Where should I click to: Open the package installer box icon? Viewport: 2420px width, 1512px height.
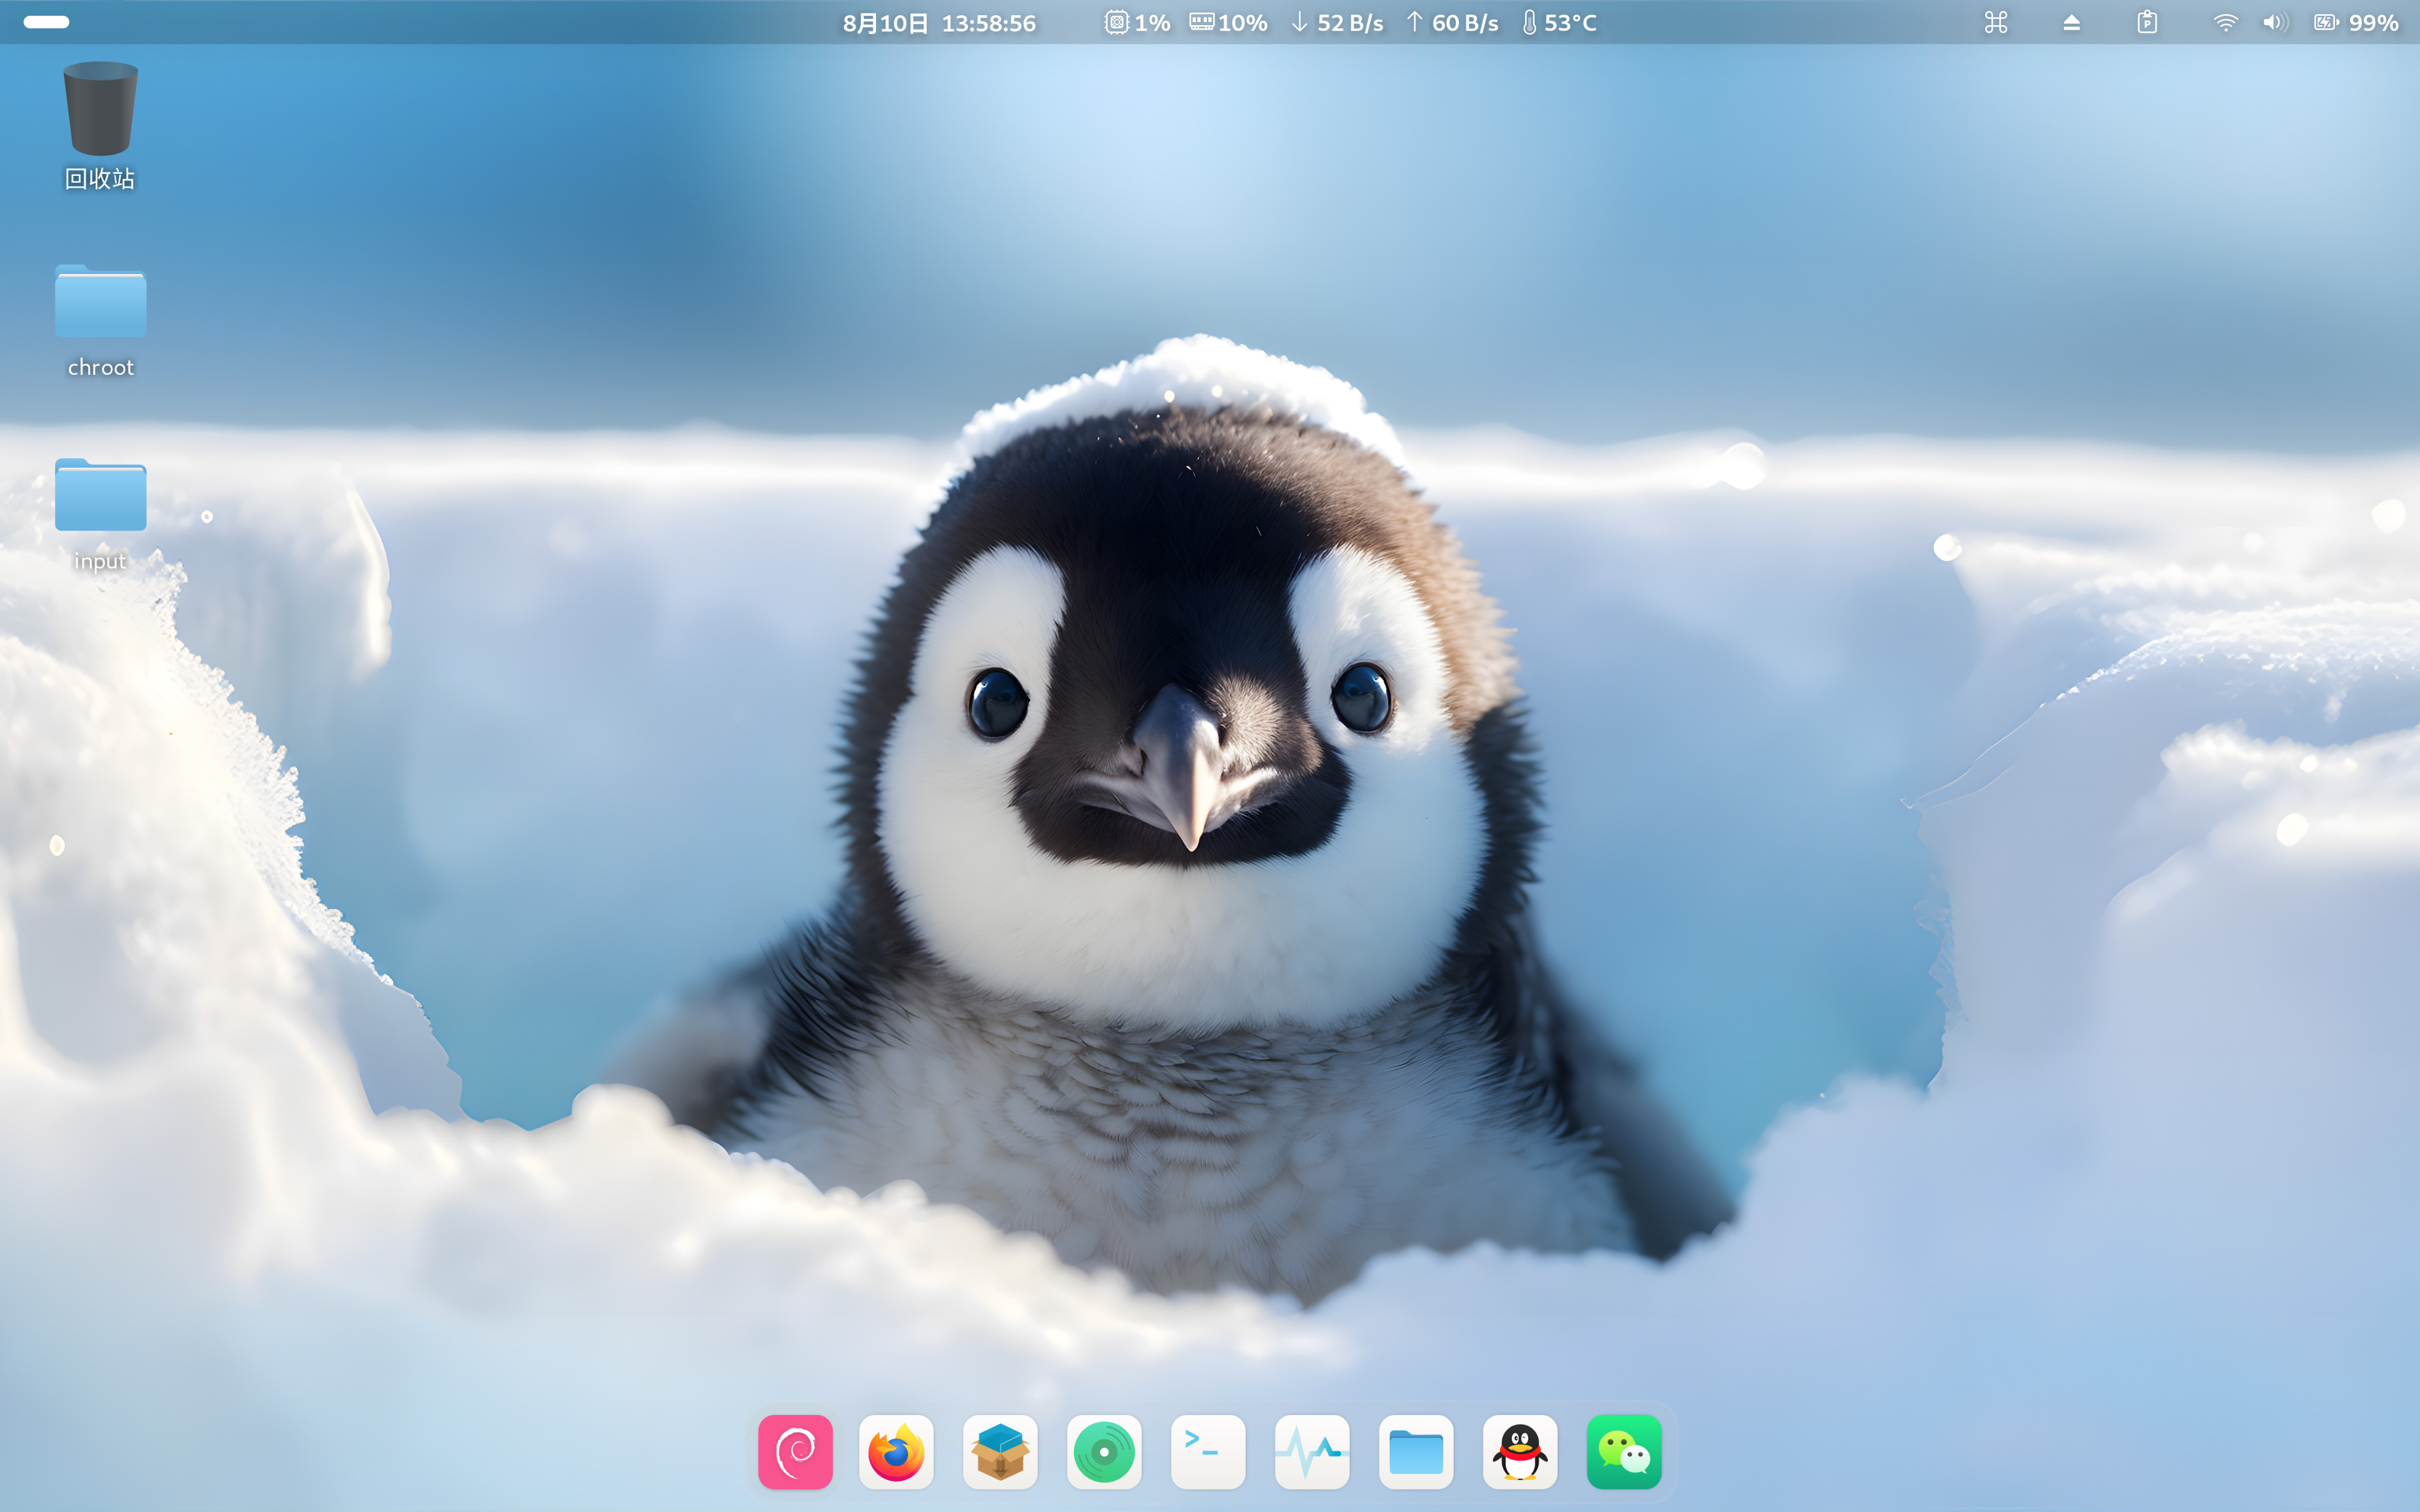[x=1000, y=1451]
